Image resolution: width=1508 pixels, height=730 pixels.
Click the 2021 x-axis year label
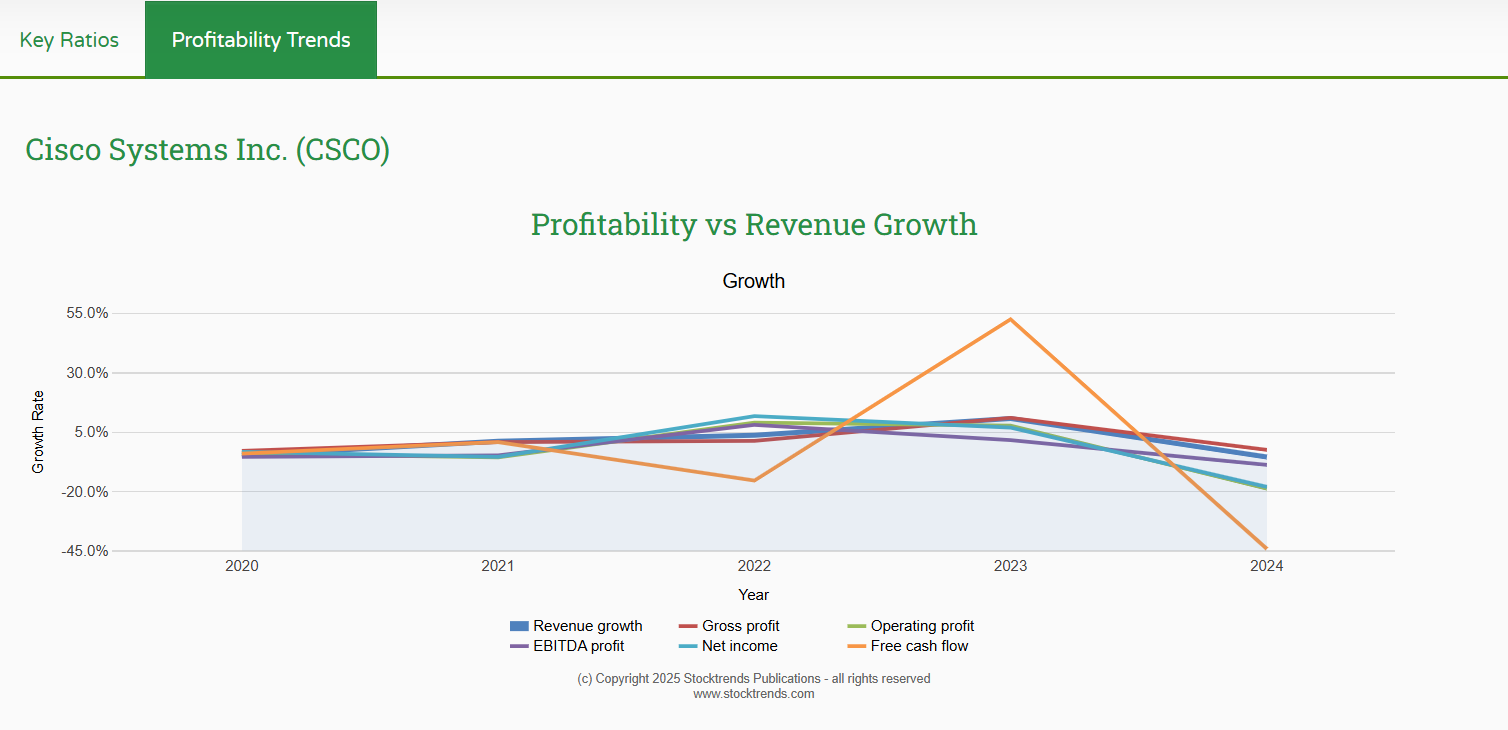pos(498,566)
